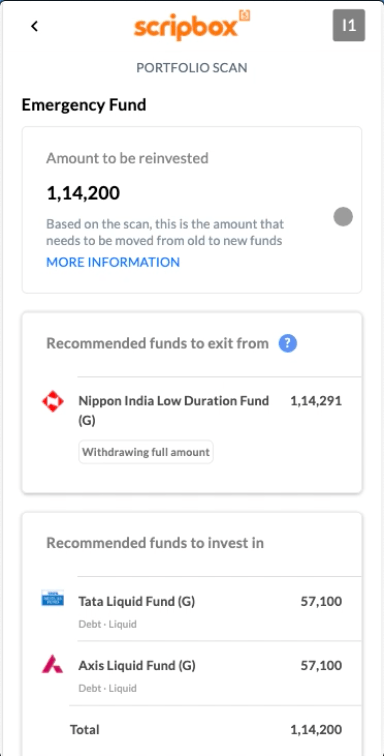
Task: Click the 1,14,291 exit amount
Action: 316,401
